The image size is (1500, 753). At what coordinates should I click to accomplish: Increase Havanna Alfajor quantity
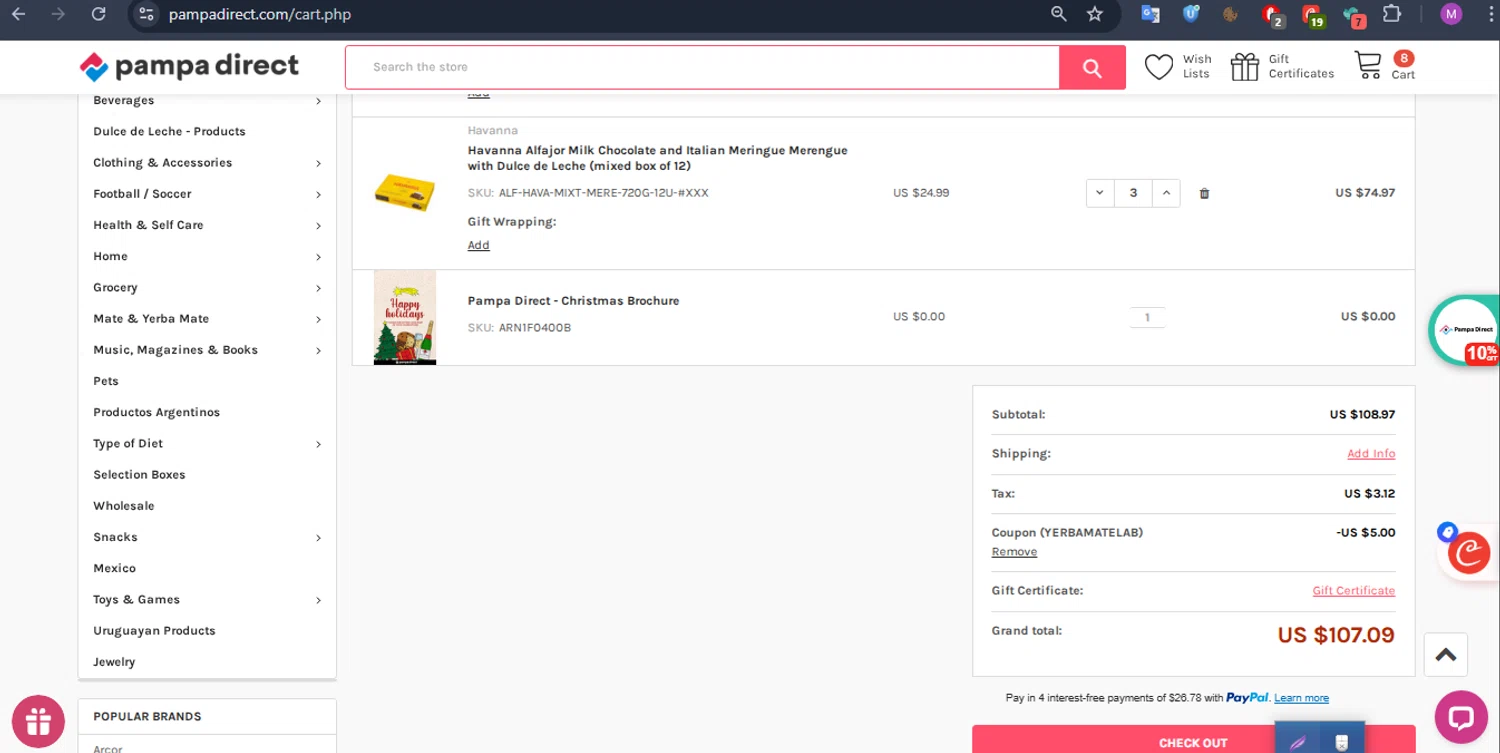[1166, 193]
